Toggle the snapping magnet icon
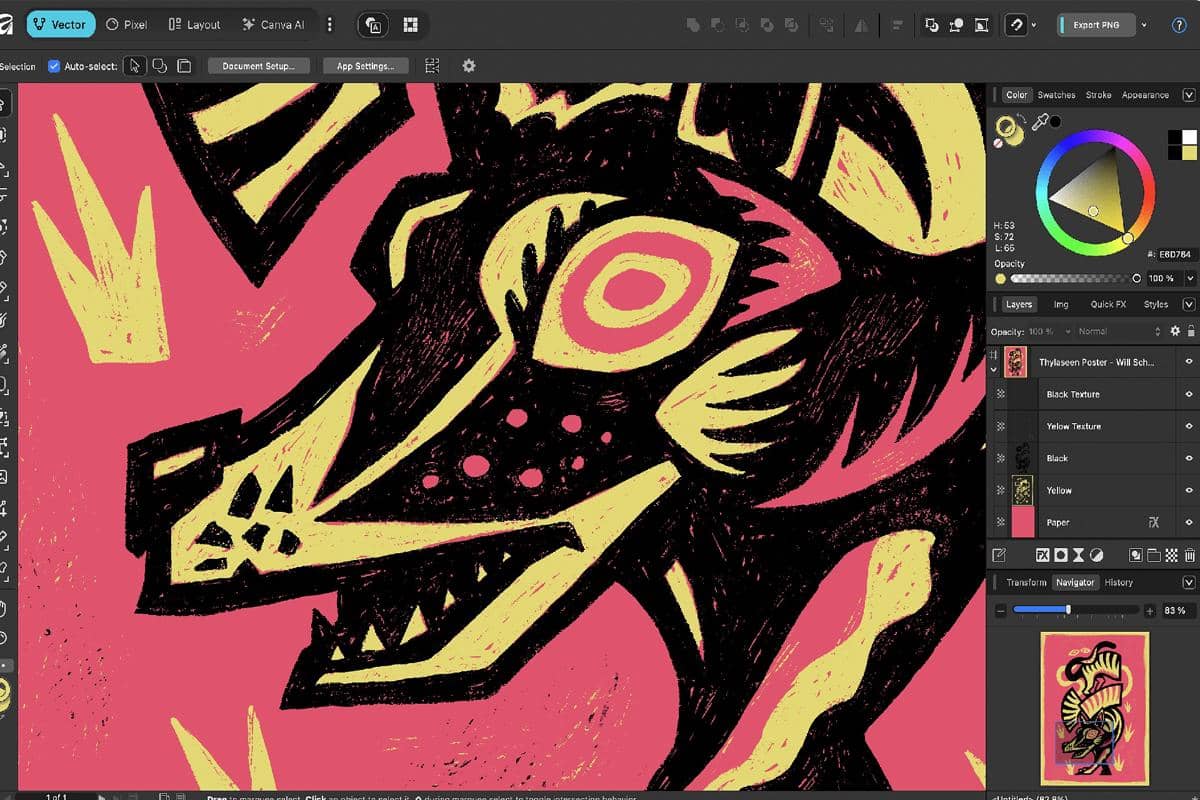Screen dimensions: 1200x800 click(1017, 25)
